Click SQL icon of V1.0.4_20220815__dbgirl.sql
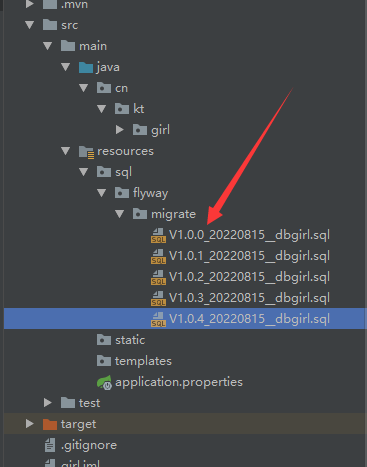Image resolution: width=367 pixels, height=467 pixels. click(x=158, y=319)
